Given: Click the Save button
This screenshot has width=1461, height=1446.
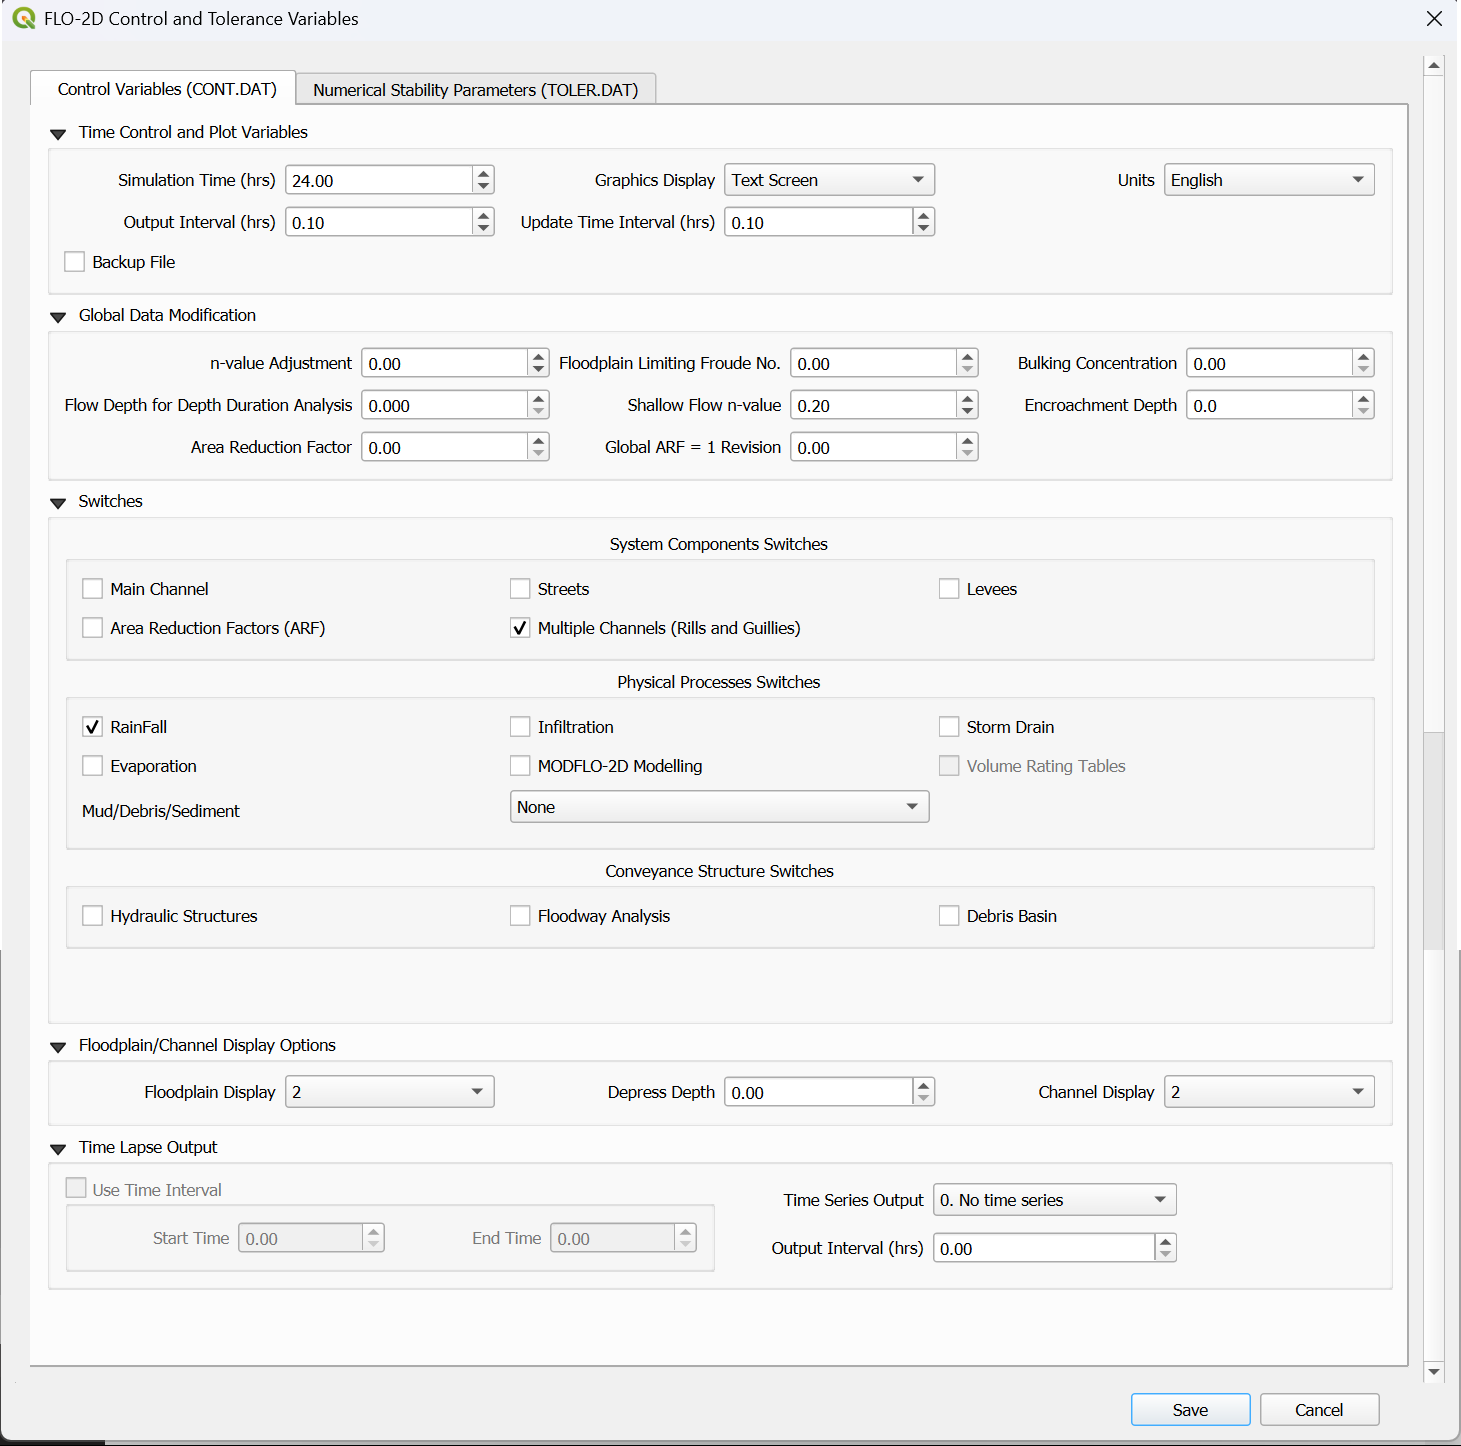Looking at the screenshot, I should click(1190, 1410).
